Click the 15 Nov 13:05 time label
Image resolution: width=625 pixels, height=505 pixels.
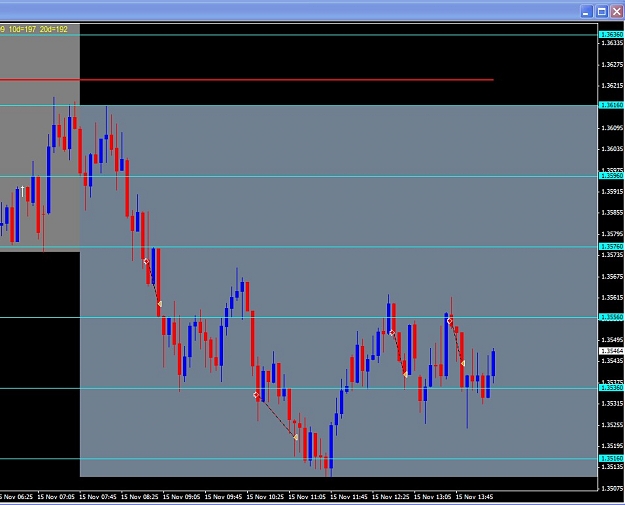432,497
